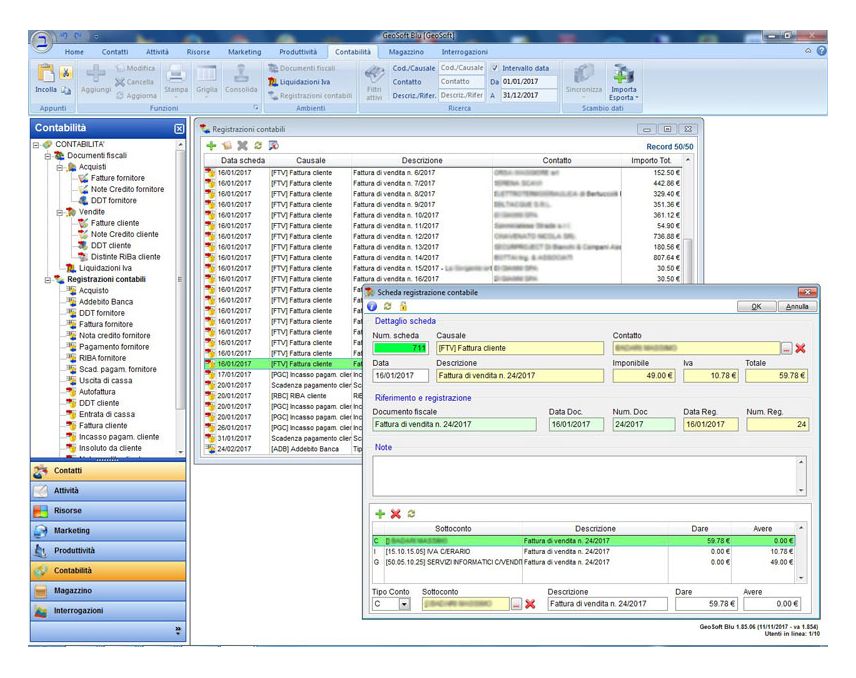
Task: Switch to the Home ribbon tab
Action: (x=74, y=52)
